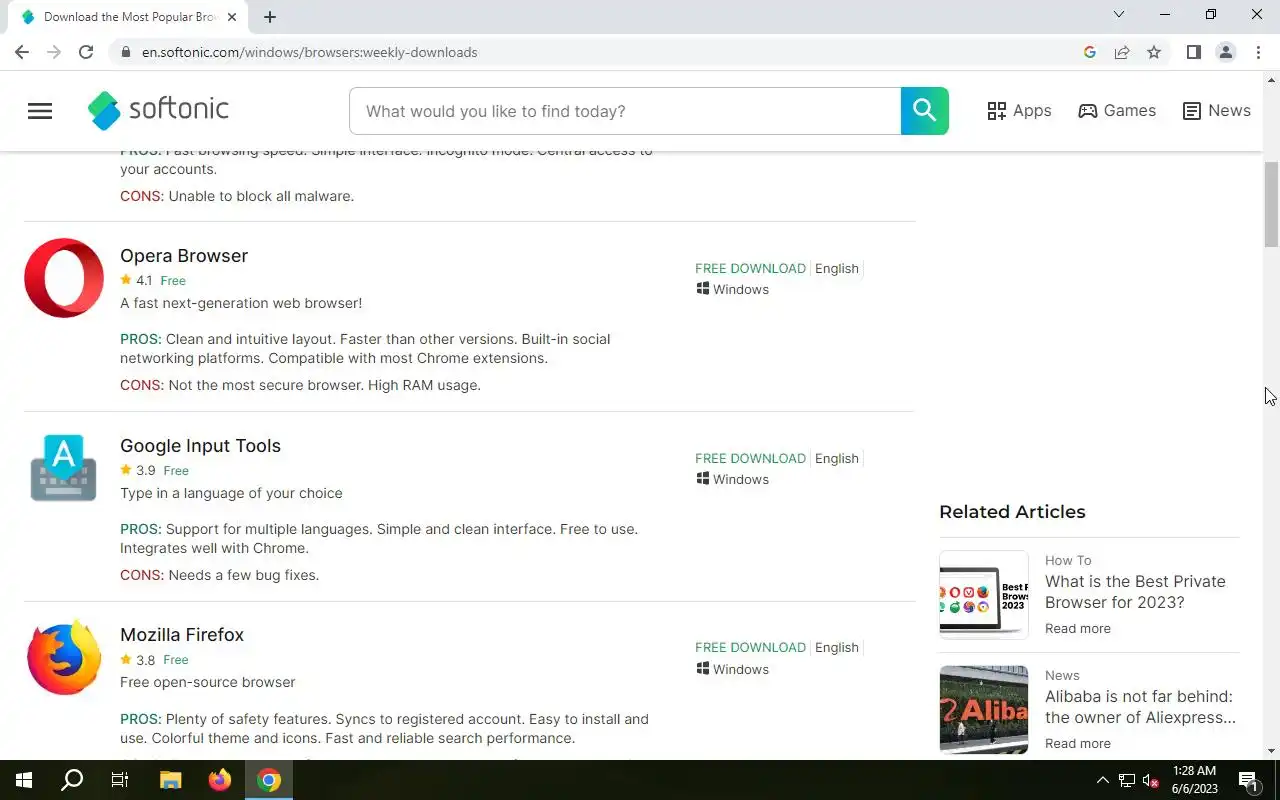Click the scrollbar down arrow
The width and height of the screenshot is (1280, 800).
tap(1271, 750)
